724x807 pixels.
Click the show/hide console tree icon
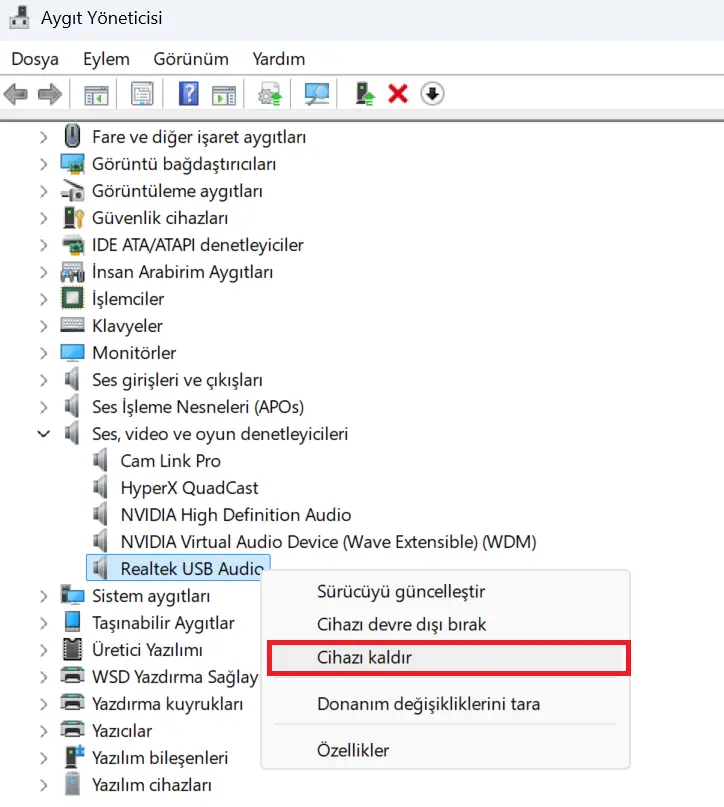pyautogui.click(x=96, y=94)
